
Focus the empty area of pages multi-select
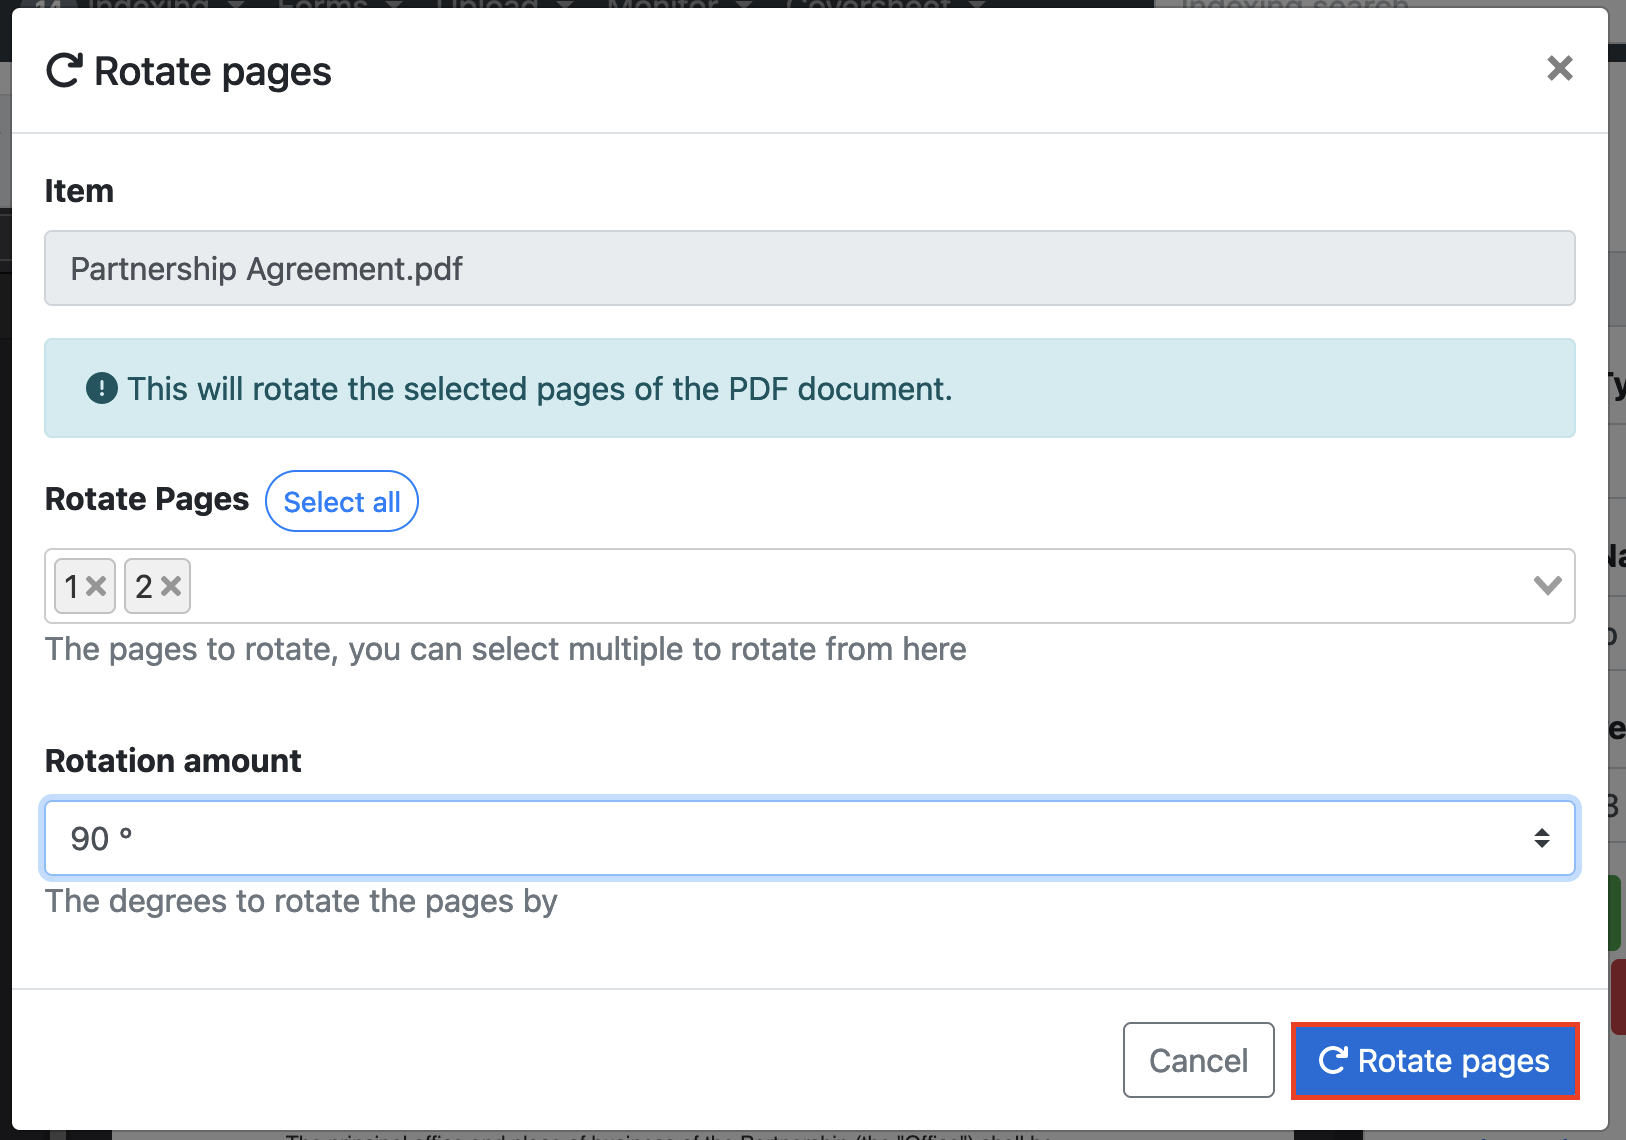pos(850,586)
